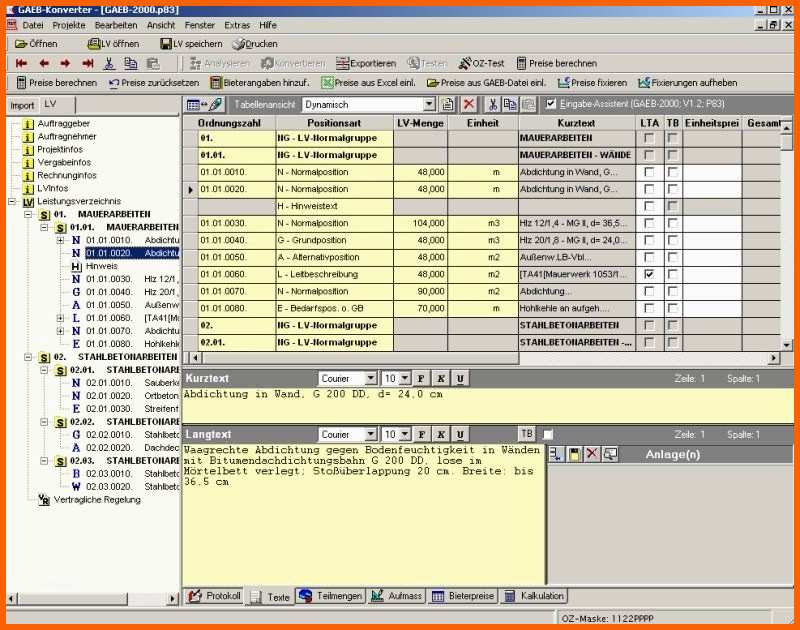Screen dimensions: 800x630
Task: Check LTA box for row 01.01.0050.
Action: 649,258
